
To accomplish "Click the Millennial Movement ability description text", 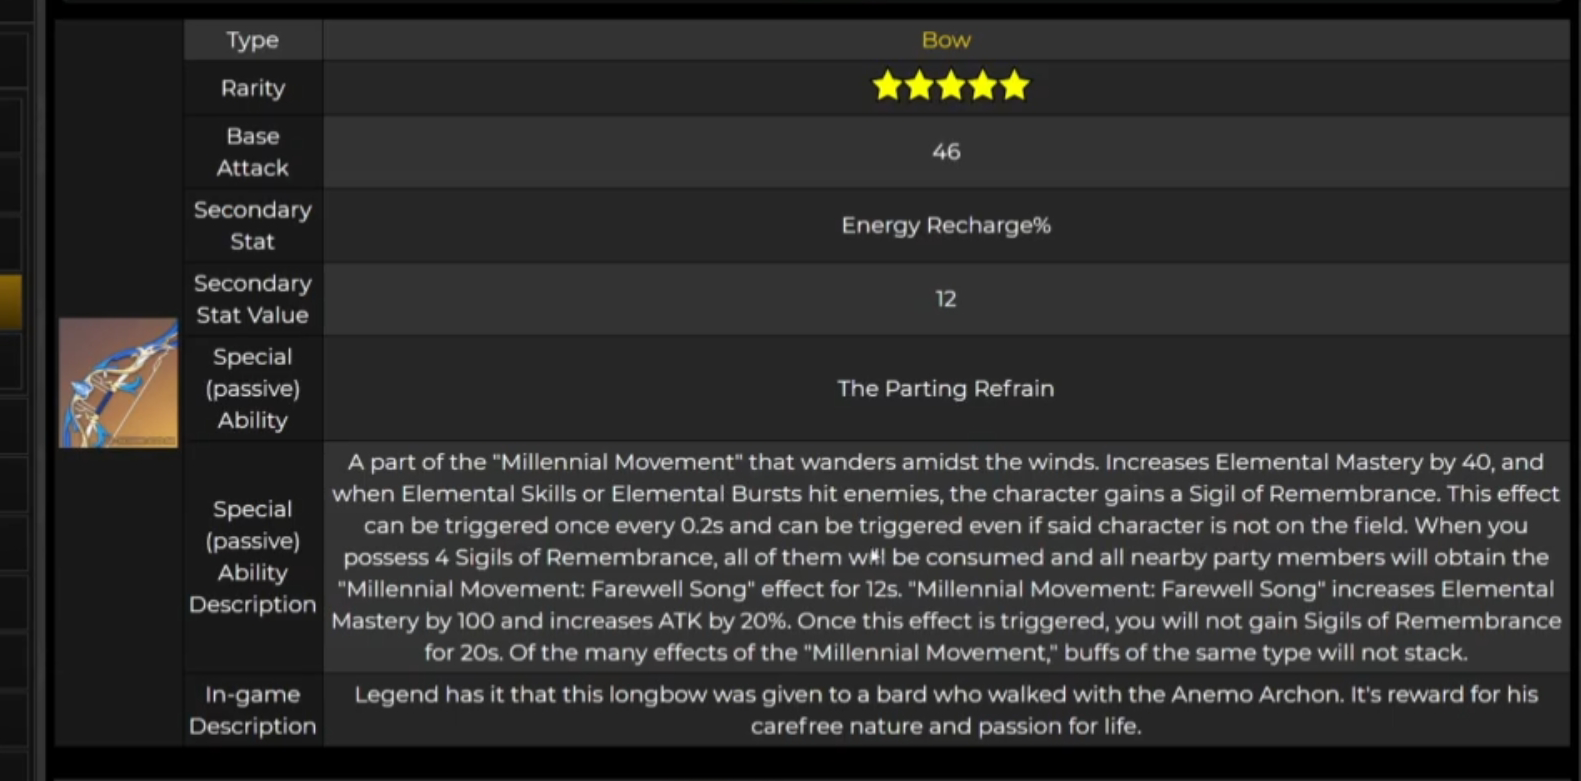I will tap(945, 557).
